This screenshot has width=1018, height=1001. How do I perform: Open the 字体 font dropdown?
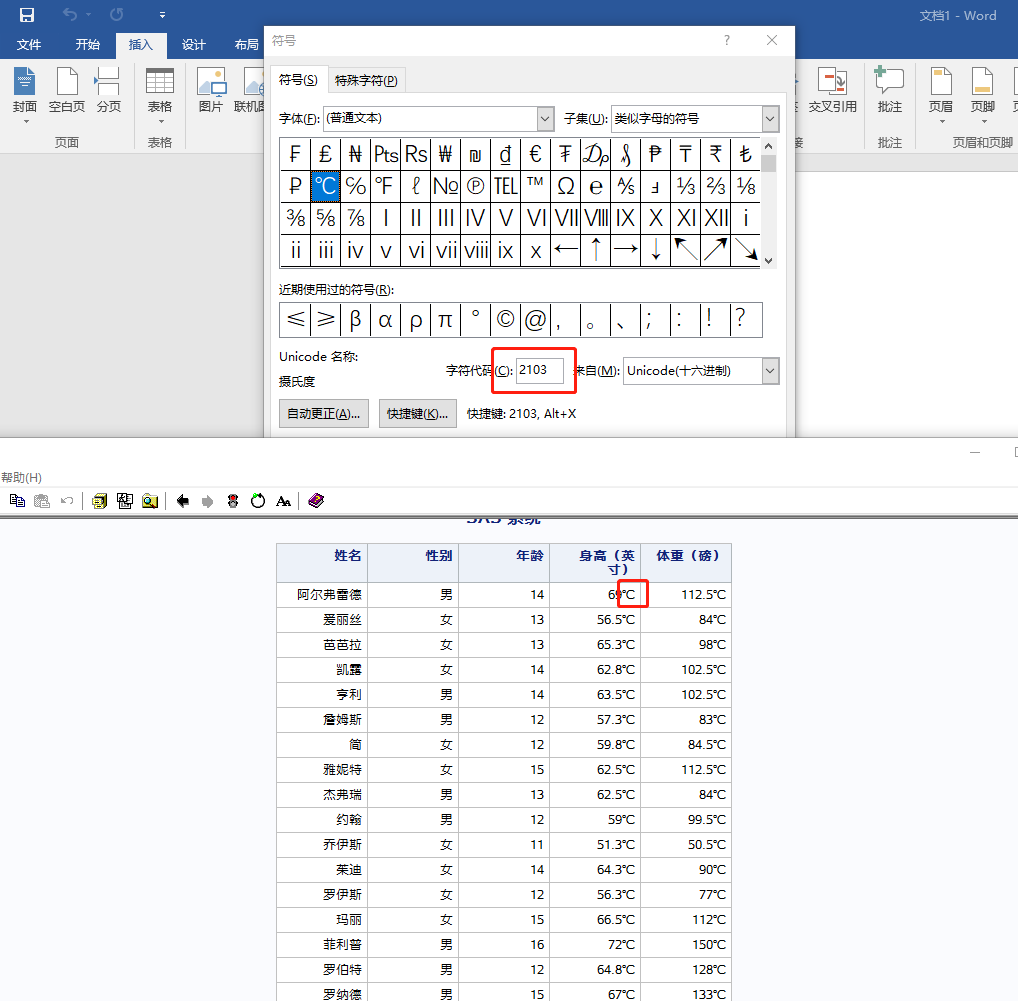point(545,118)
